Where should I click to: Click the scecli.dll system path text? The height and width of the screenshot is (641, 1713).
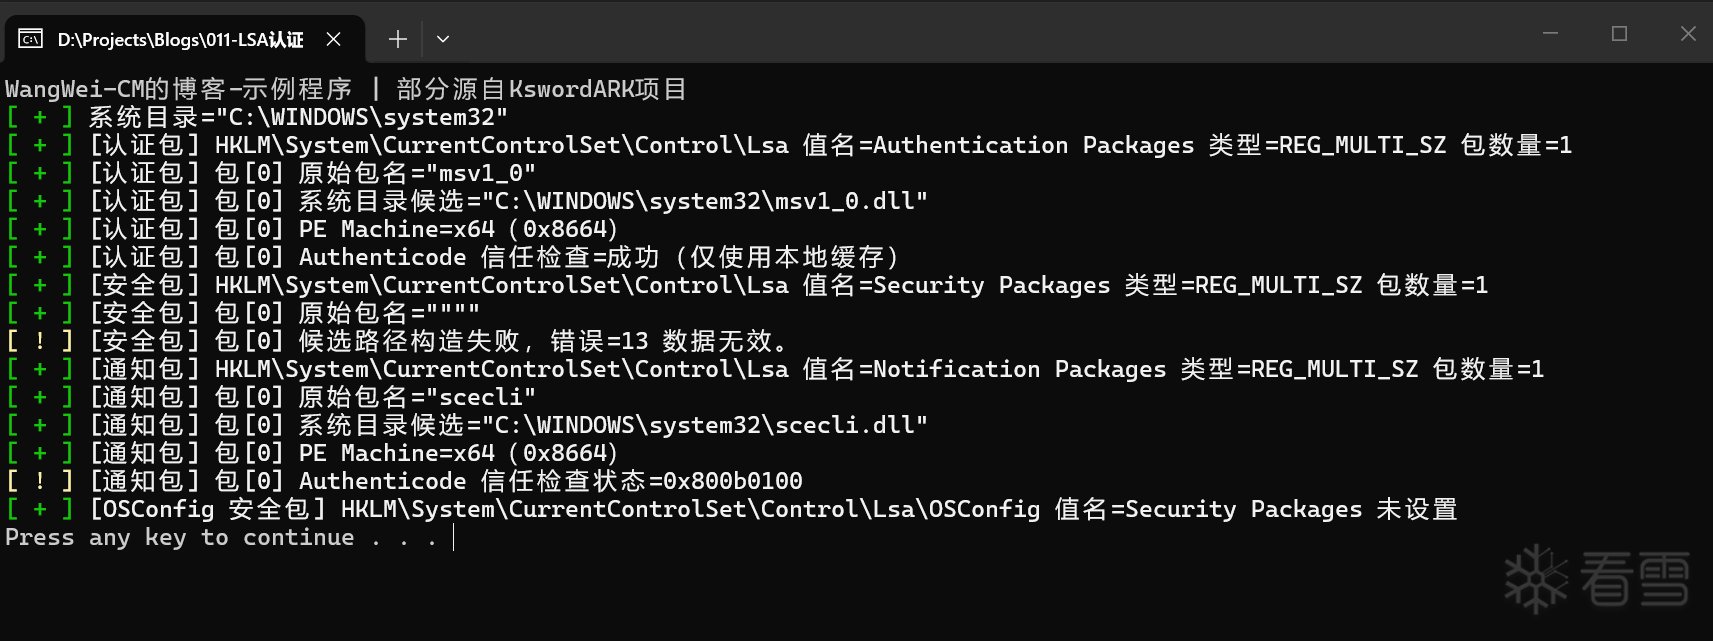pos(711,425)
